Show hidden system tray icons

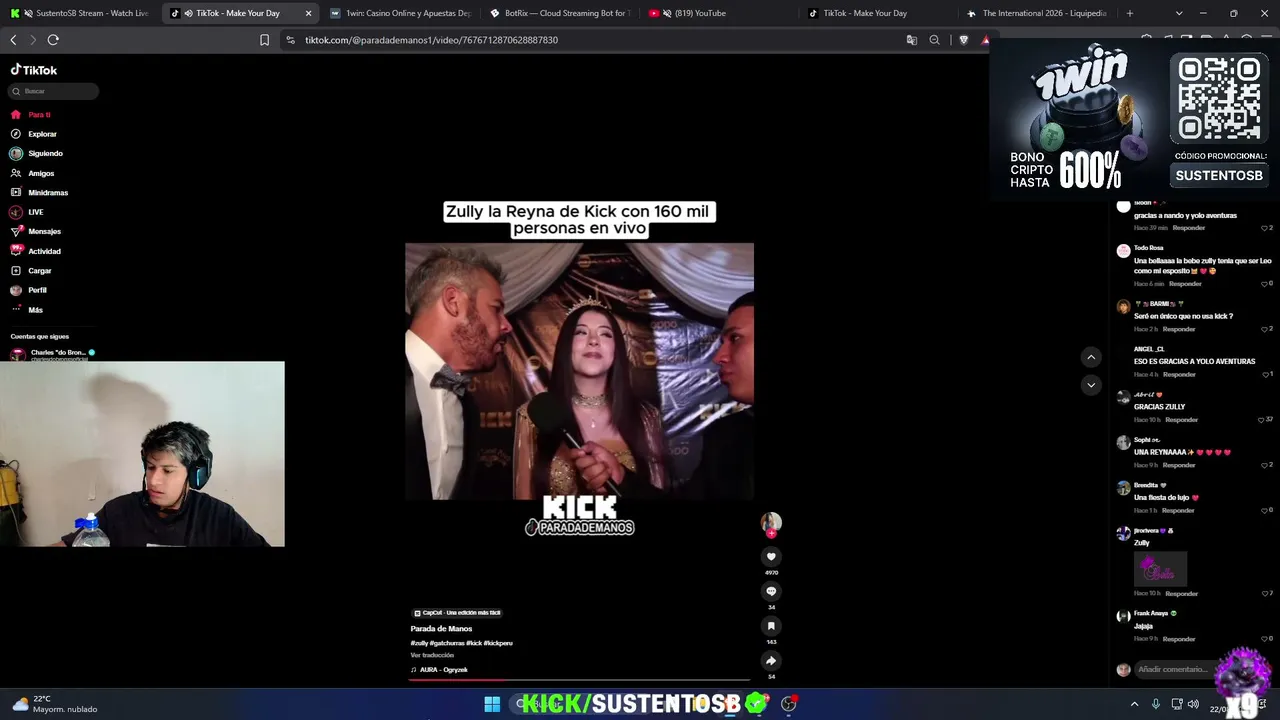[1134, 704]
